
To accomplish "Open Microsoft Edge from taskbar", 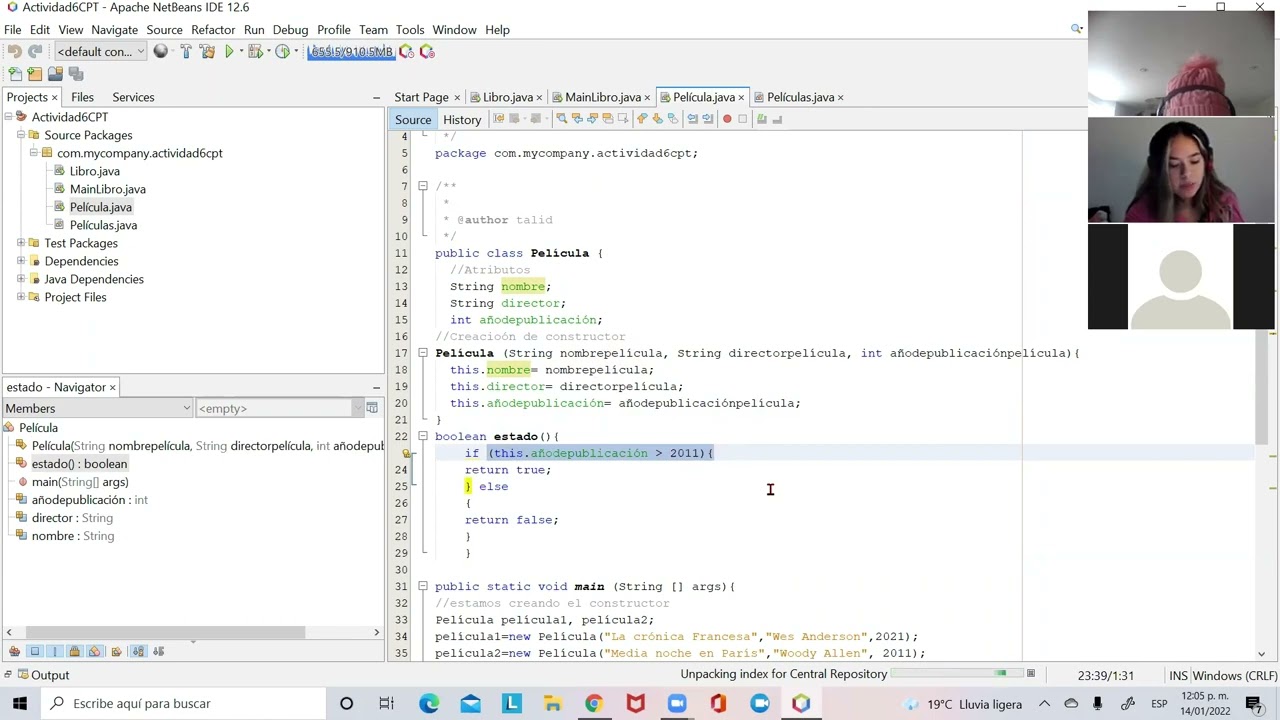I will [x=429, y=703].
